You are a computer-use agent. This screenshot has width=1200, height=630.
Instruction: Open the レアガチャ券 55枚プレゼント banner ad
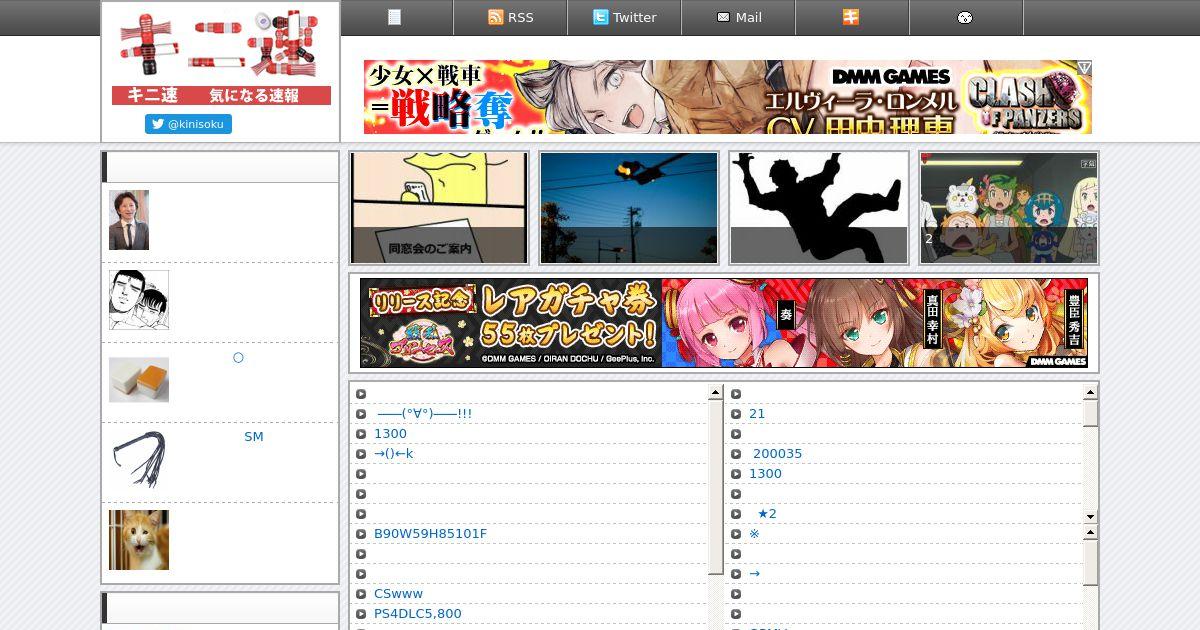click(x=724, y=323)
